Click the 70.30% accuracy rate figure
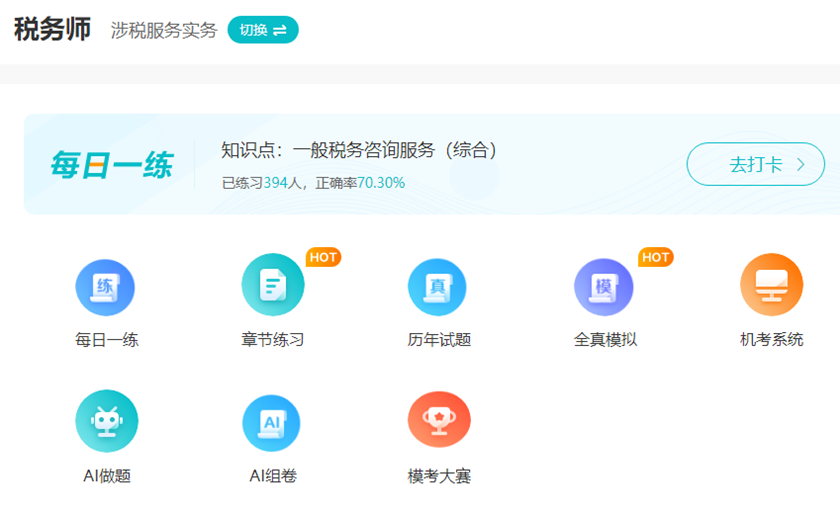The image size is (840, 514). (381, 183)
